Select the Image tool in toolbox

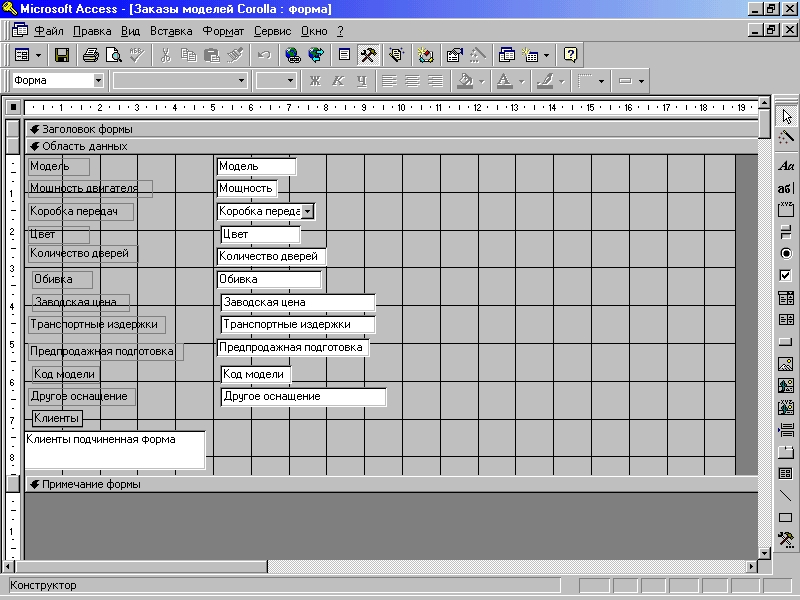786,364
